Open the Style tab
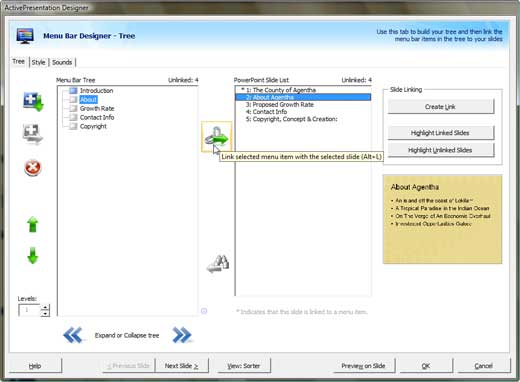Image resolution: width=520 pixels, height=382 pixels. click(x=38, y=62)
